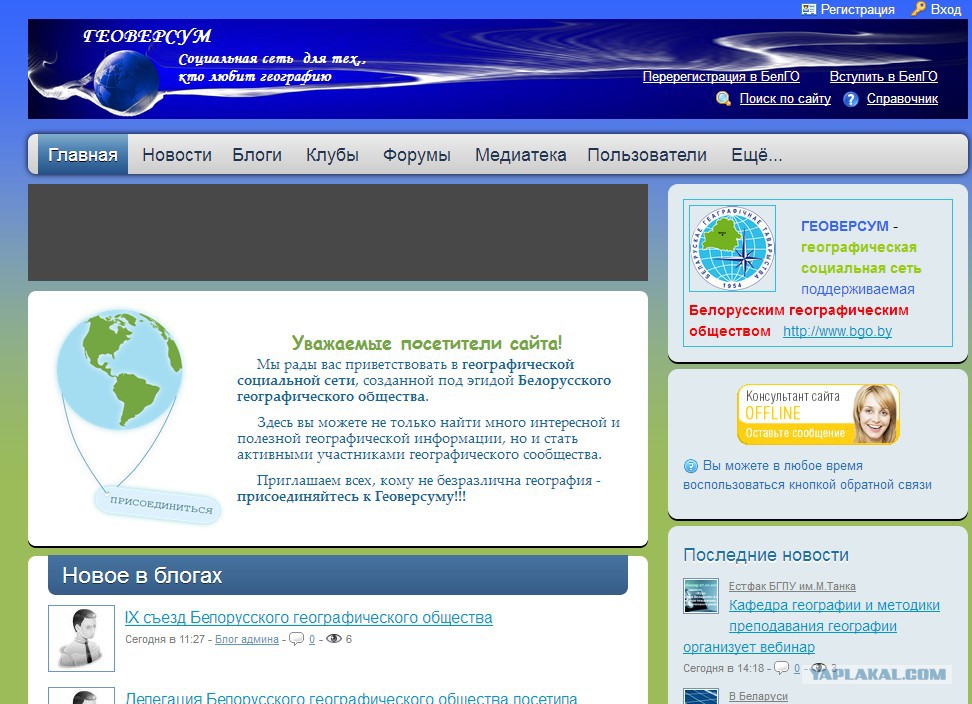Image resolution: width=972 pixels, height=704 pixels.
Task: Click thumbnail next to 'В Беларуси' news
Action: click(x=700, y=697)
